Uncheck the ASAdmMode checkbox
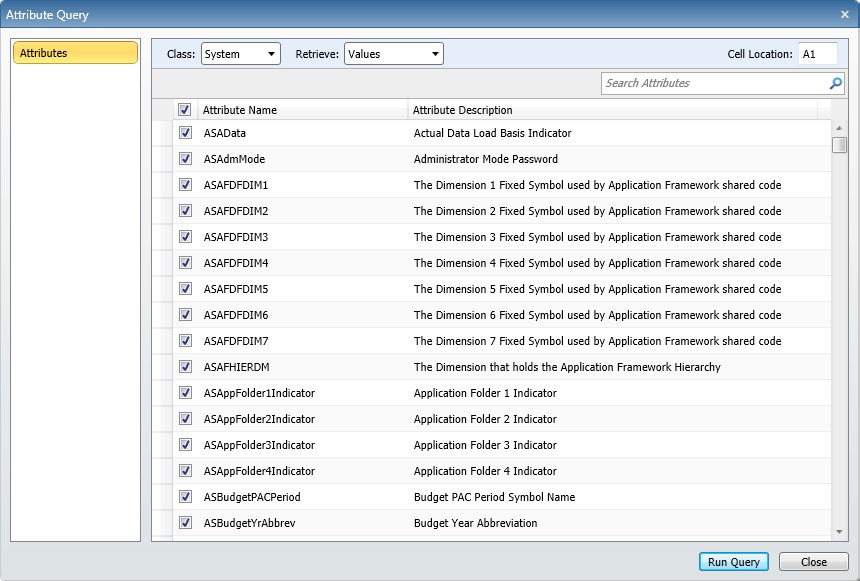 (185, 159)
